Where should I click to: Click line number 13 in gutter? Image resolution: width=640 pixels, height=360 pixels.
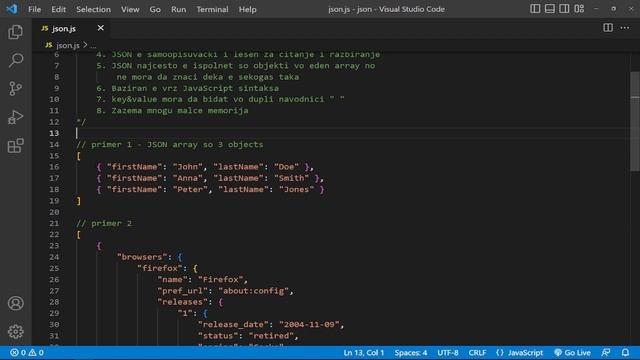[54, 133]
